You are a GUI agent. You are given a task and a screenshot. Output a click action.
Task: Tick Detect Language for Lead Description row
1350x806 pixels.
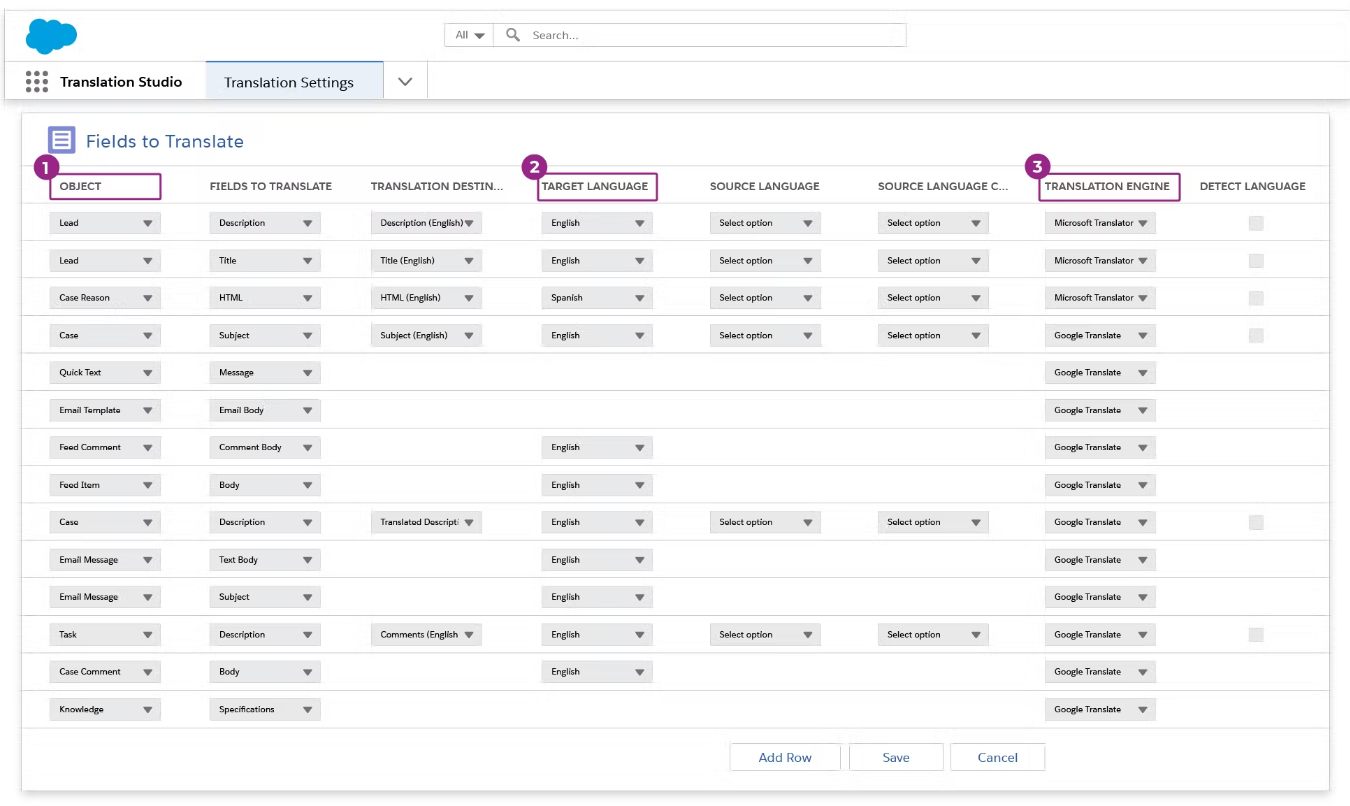tap(1256, 223)
